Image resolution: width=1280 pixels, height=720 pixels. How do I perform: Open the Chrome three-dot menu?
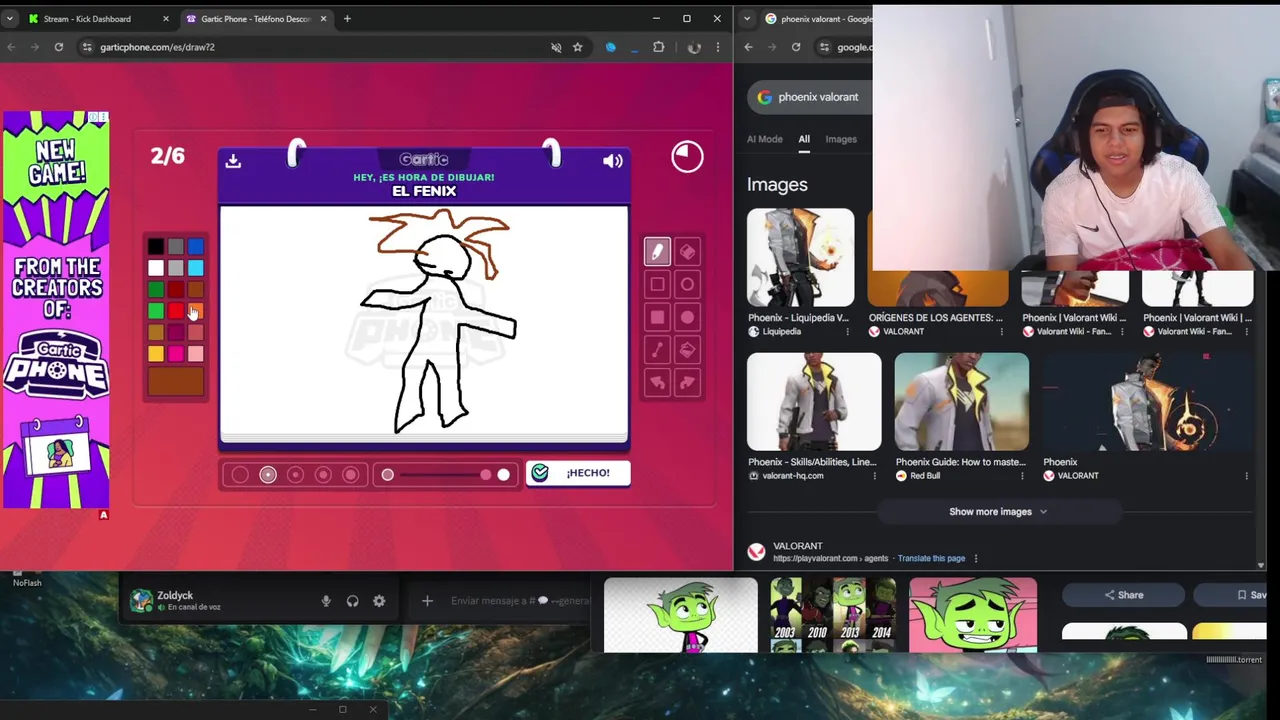pyautogui.click(x=717, y=47)
